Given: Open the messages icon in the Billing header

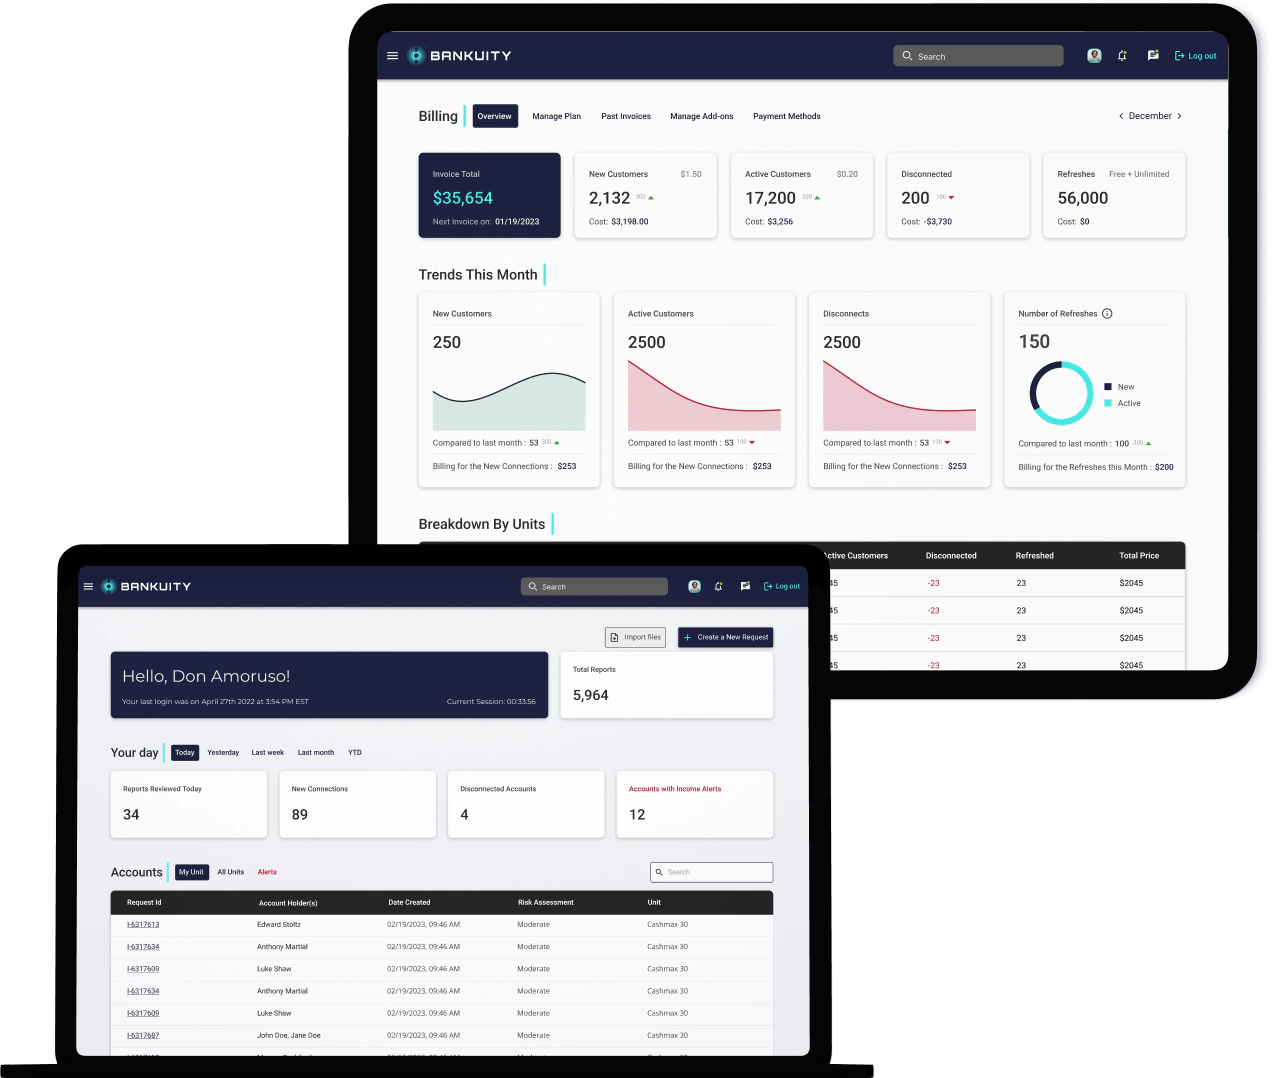Looking at the screenshot, I should click(1153, 56).
